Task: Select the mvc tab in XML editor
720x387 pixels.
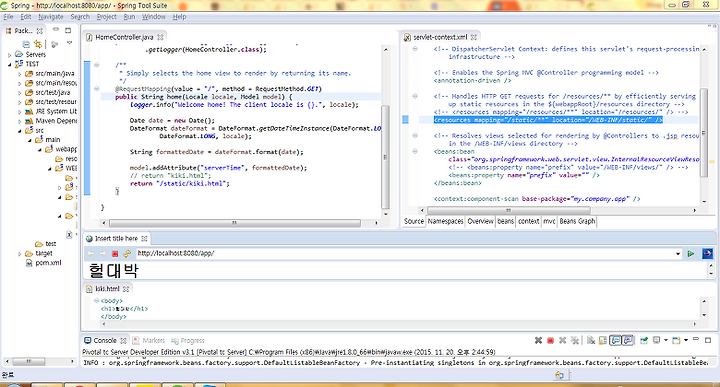Action: (549, 221)
